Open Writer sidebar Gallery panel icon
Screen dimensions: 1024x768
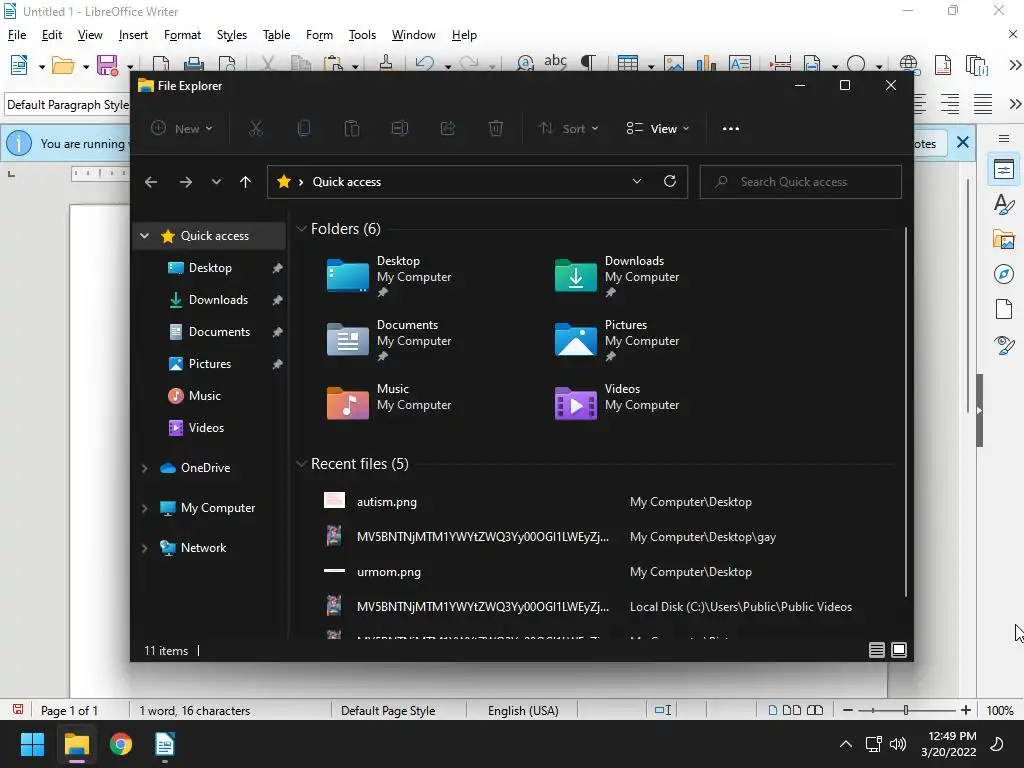point(1004,239)
